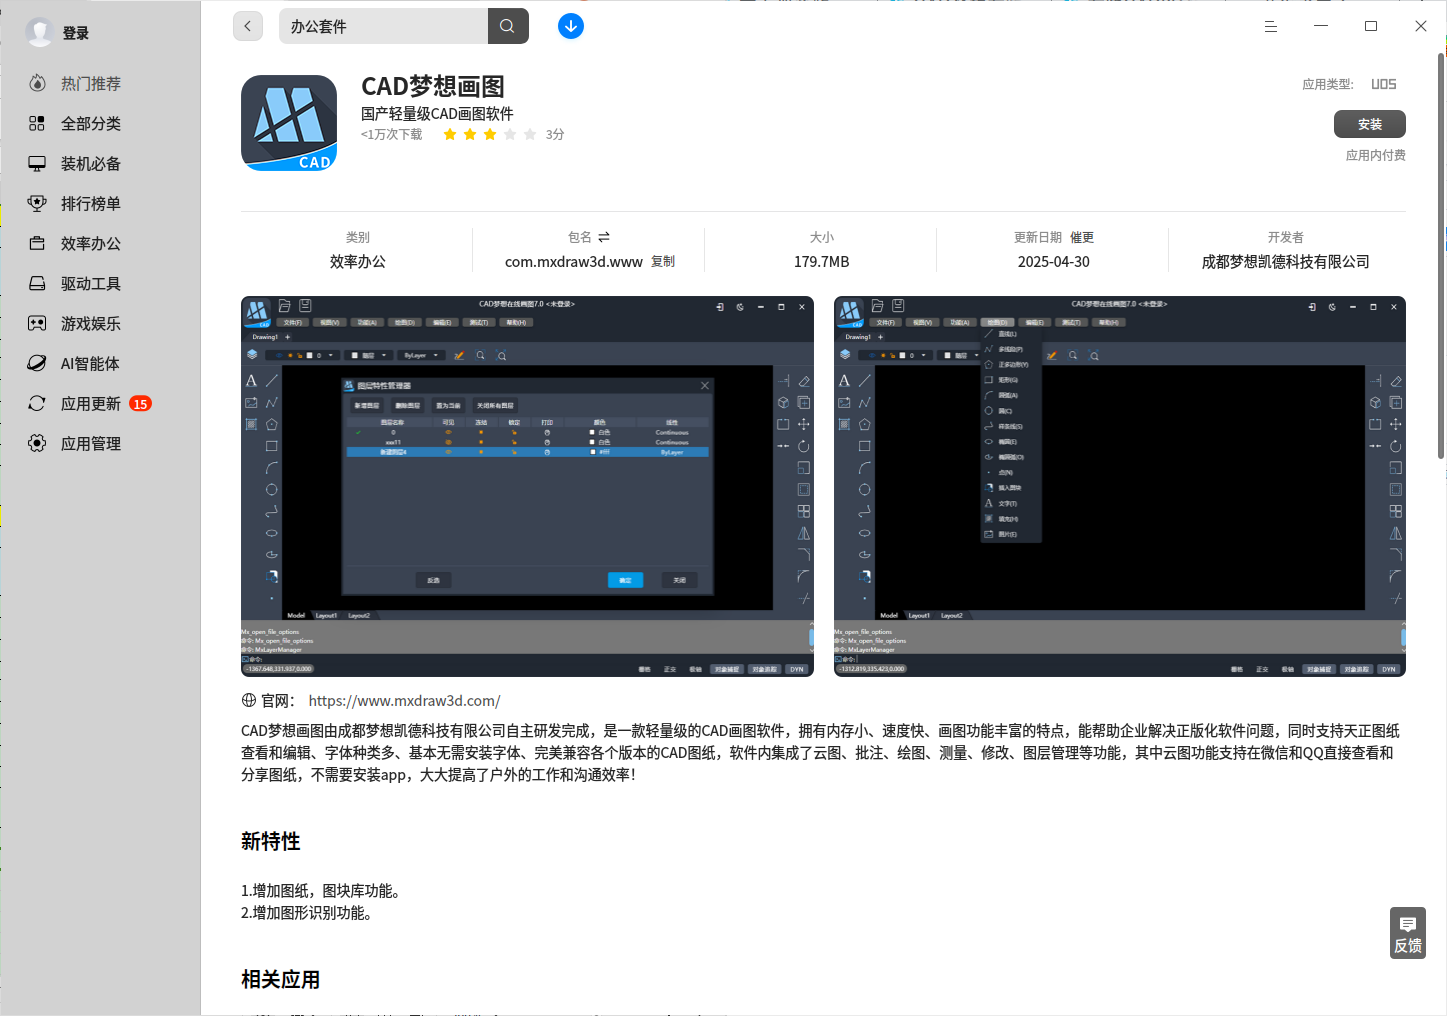Click the back arrow button

[x=248, y=26]
